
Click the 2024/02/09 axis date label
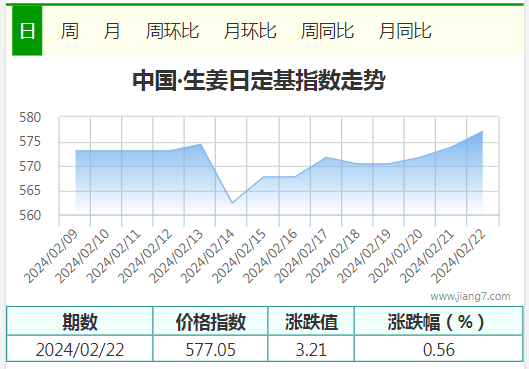coord(51,257)
